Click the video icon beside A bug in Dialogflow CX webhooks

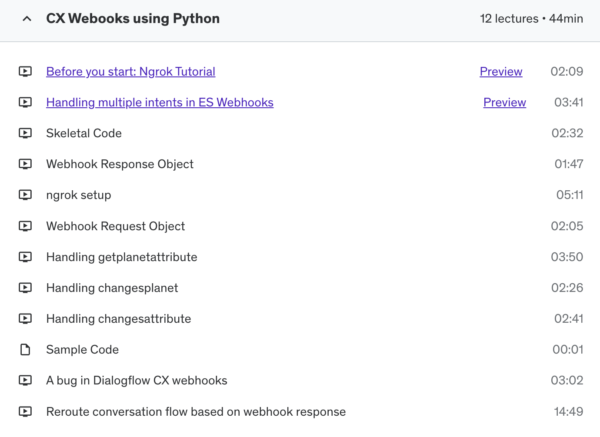pos(25,380)
